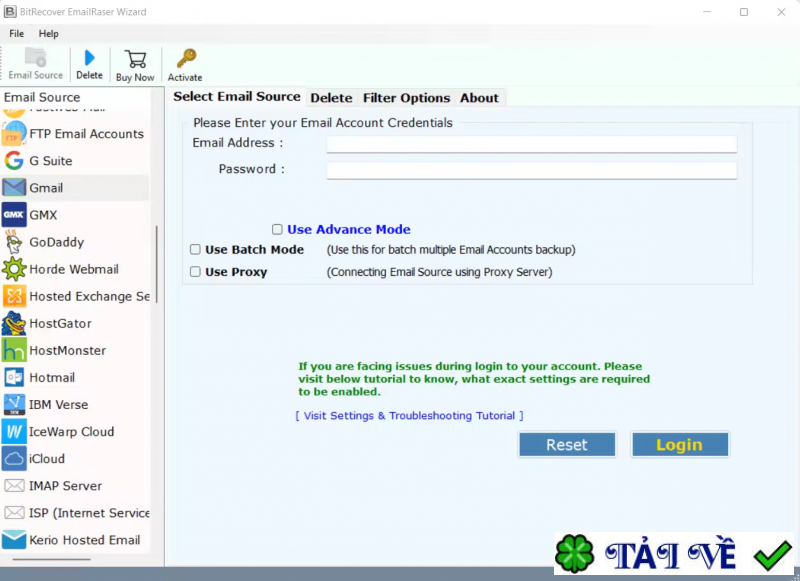The image size is (800, 581).
Task: Switch to Select Email Source tab
Action: pyautogui.click(x=237, y=96)
